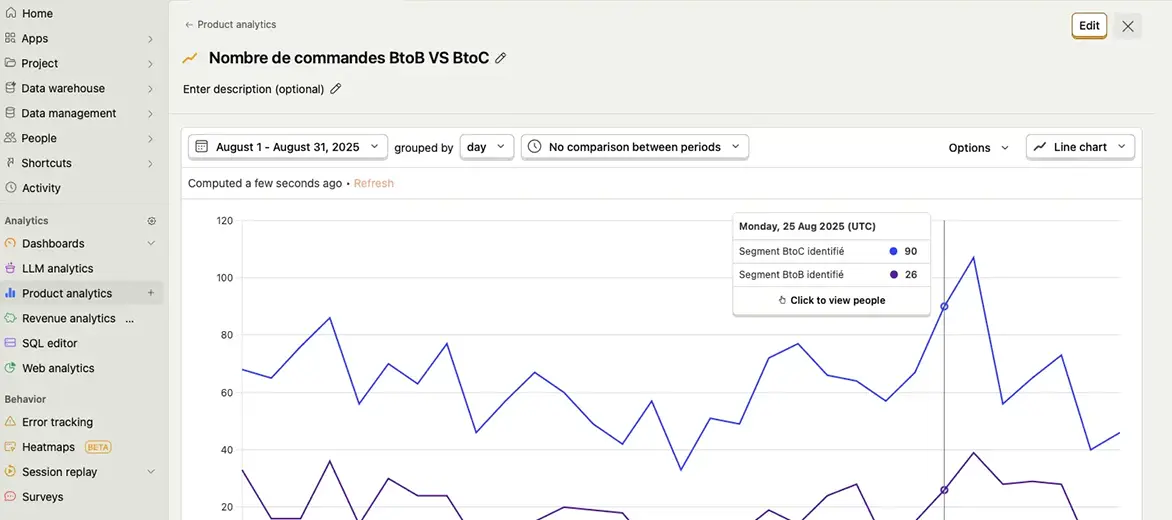This screenshot has height=520, width=1172.
Task: Open the Heatmaps section from the sidebar
Action: [x=48, y=447]
